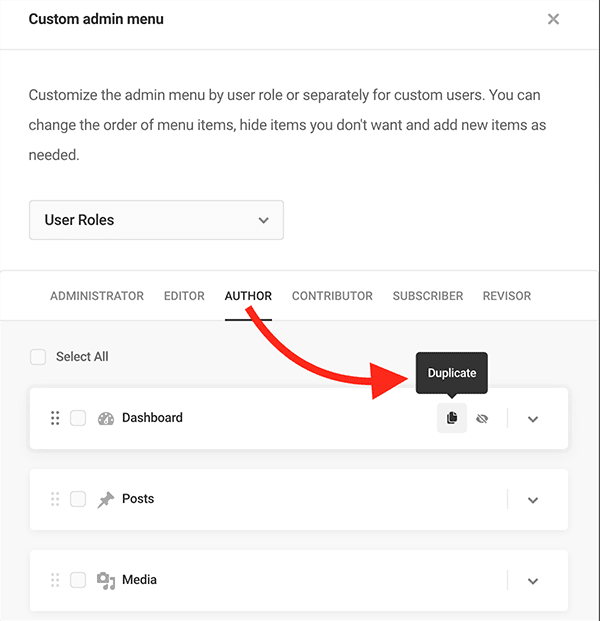Click the Dashboard drag handle icon
This screenshot has width=600, height=621.
click(55, 418)
